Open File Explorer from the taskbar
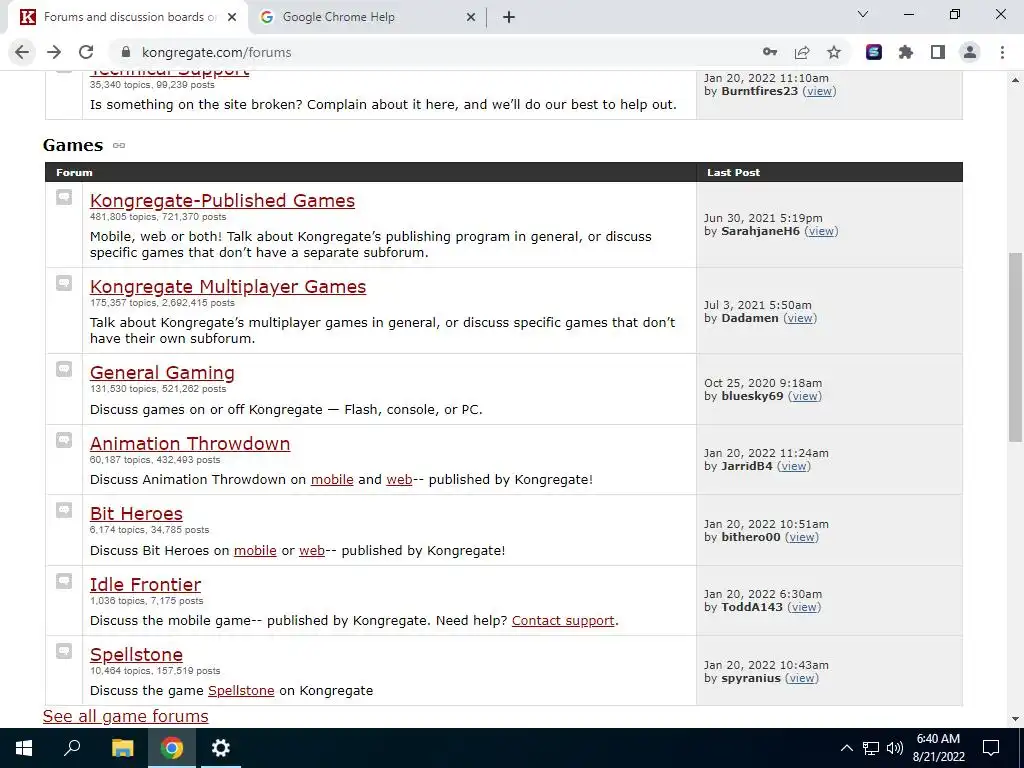 (x=122, y=748)
